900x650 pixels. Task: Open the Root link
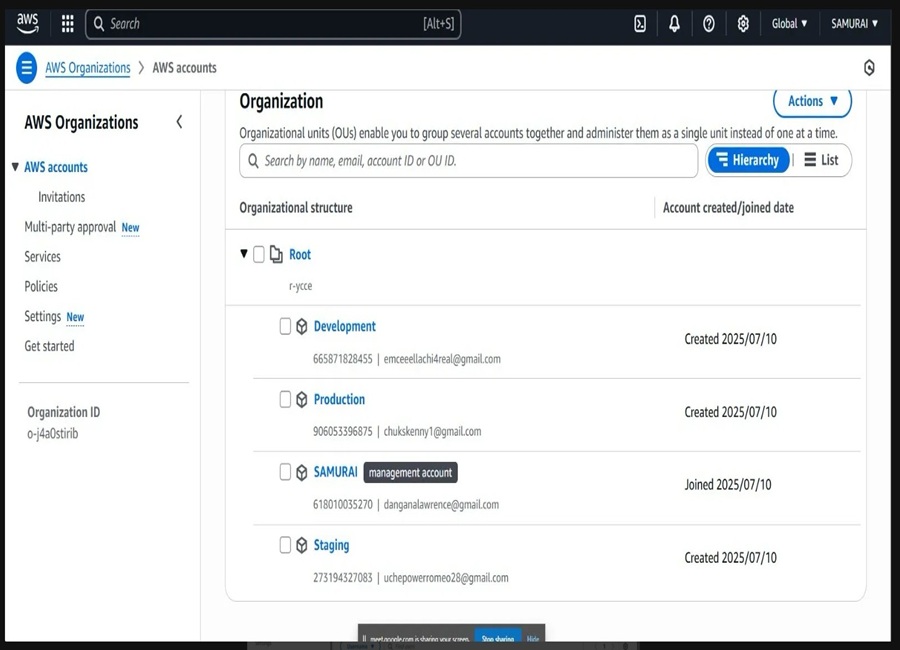click(300, 254)
